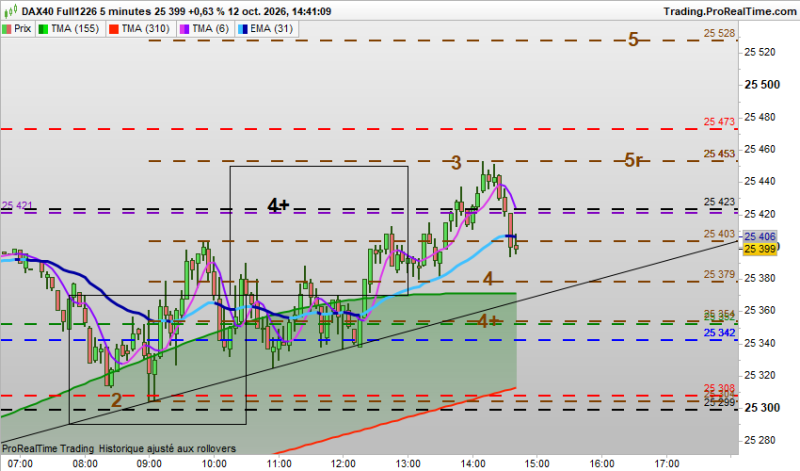Viewport: 800px width, 471px height.
Task: Click the 25 280 price axis tick
Action: [759, 440]
